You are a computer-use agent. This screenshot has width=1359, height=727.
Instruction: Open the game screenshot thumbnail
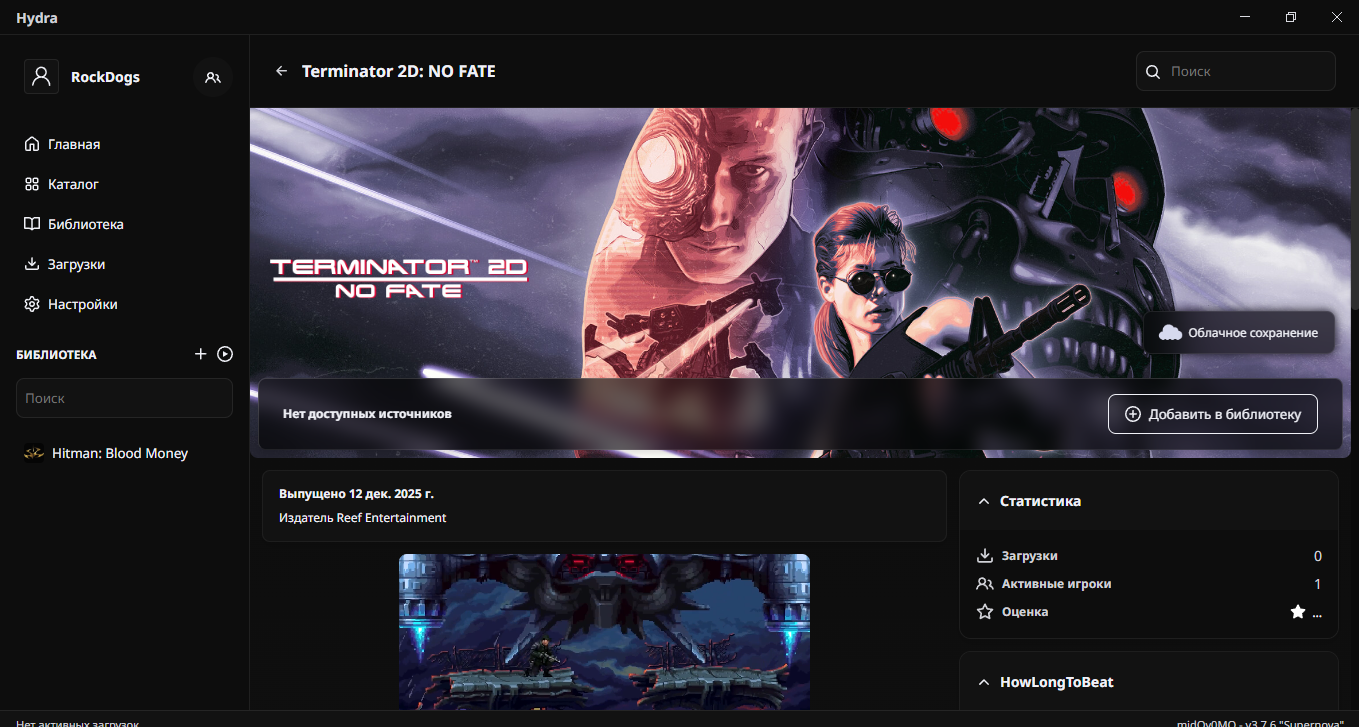point(604,631)
